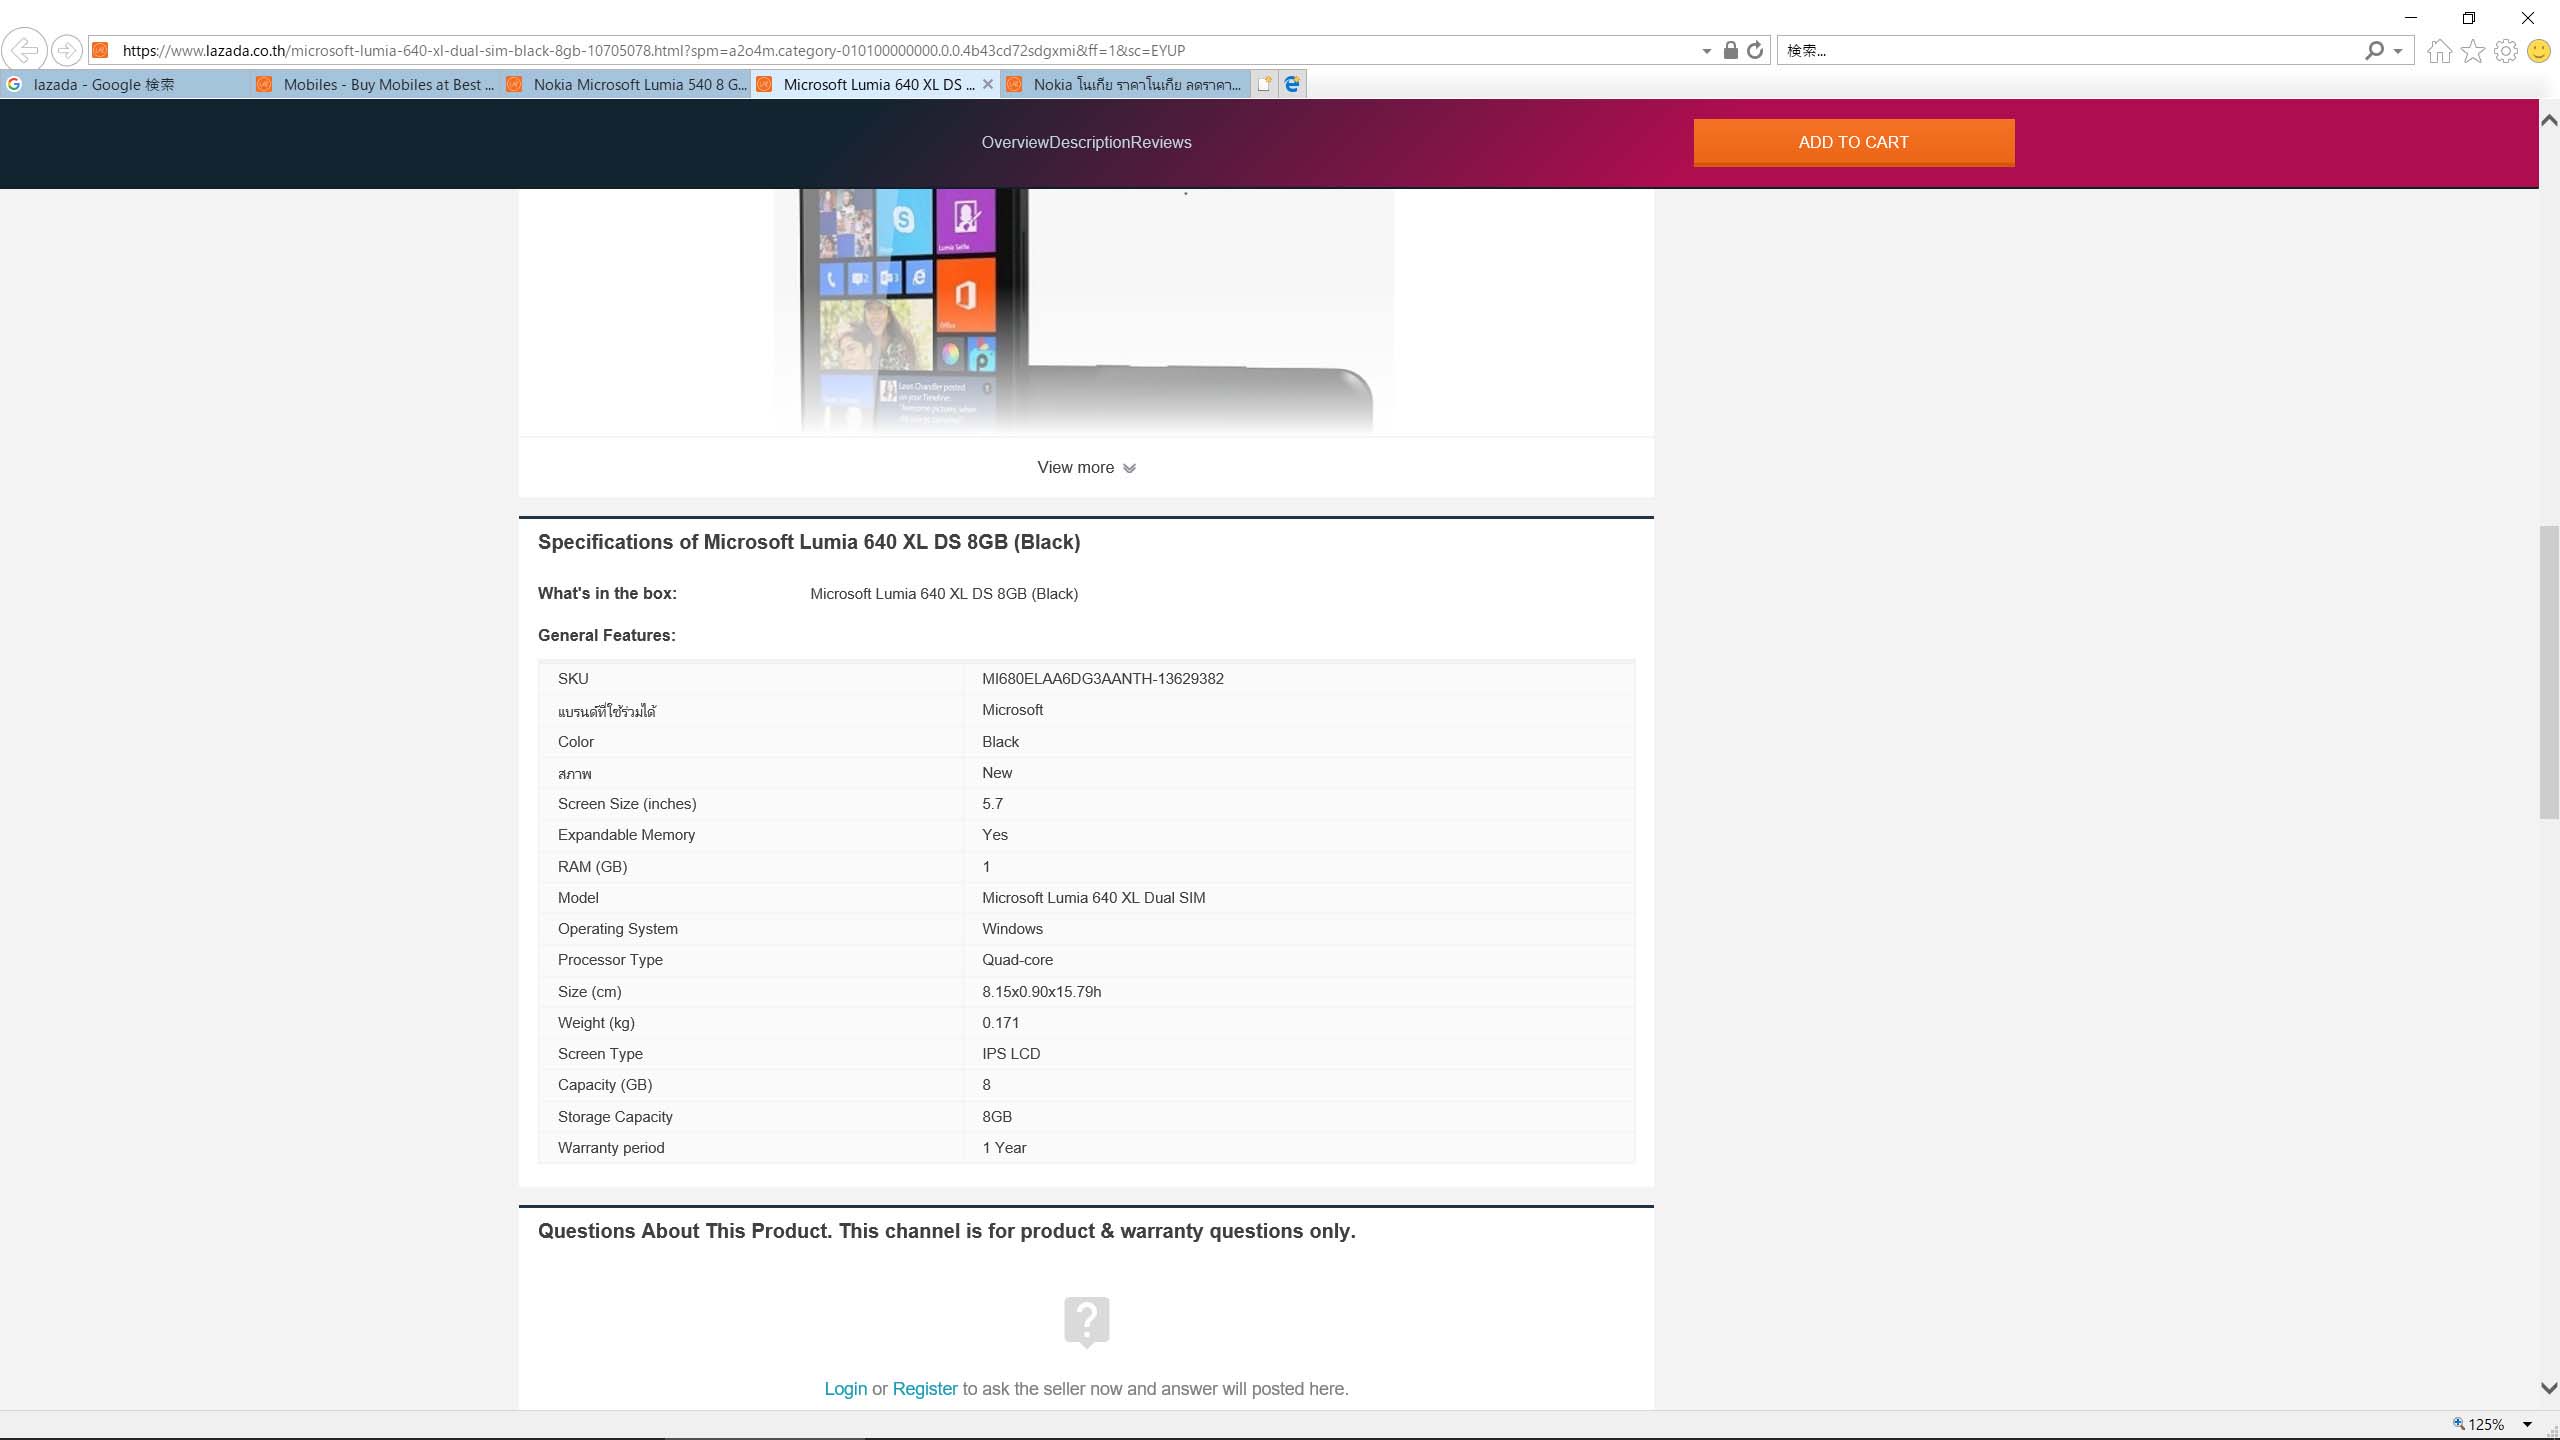Viewport: 2560px width, 1440px height.
Task: Switch to the Mobiles - Buy Mobiles tab
Action: click(x=375, y=84)
